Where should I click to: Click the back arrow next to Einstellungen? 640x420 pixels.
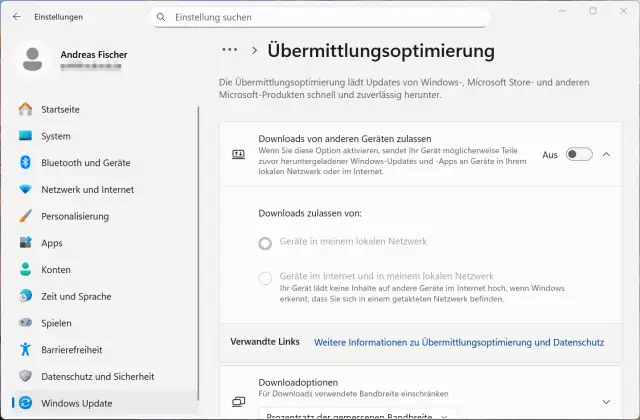coord(17,17)
